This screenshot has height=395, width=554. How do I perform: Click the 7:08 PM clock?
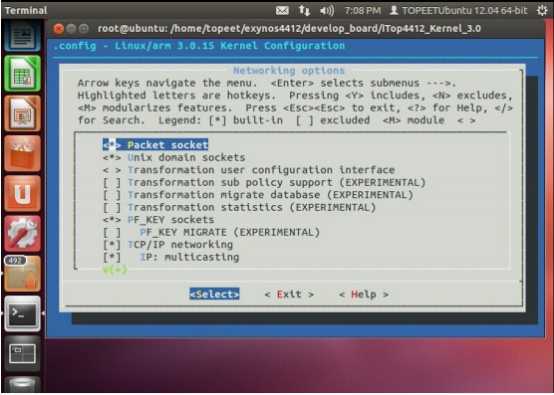[x=363, y=11]
